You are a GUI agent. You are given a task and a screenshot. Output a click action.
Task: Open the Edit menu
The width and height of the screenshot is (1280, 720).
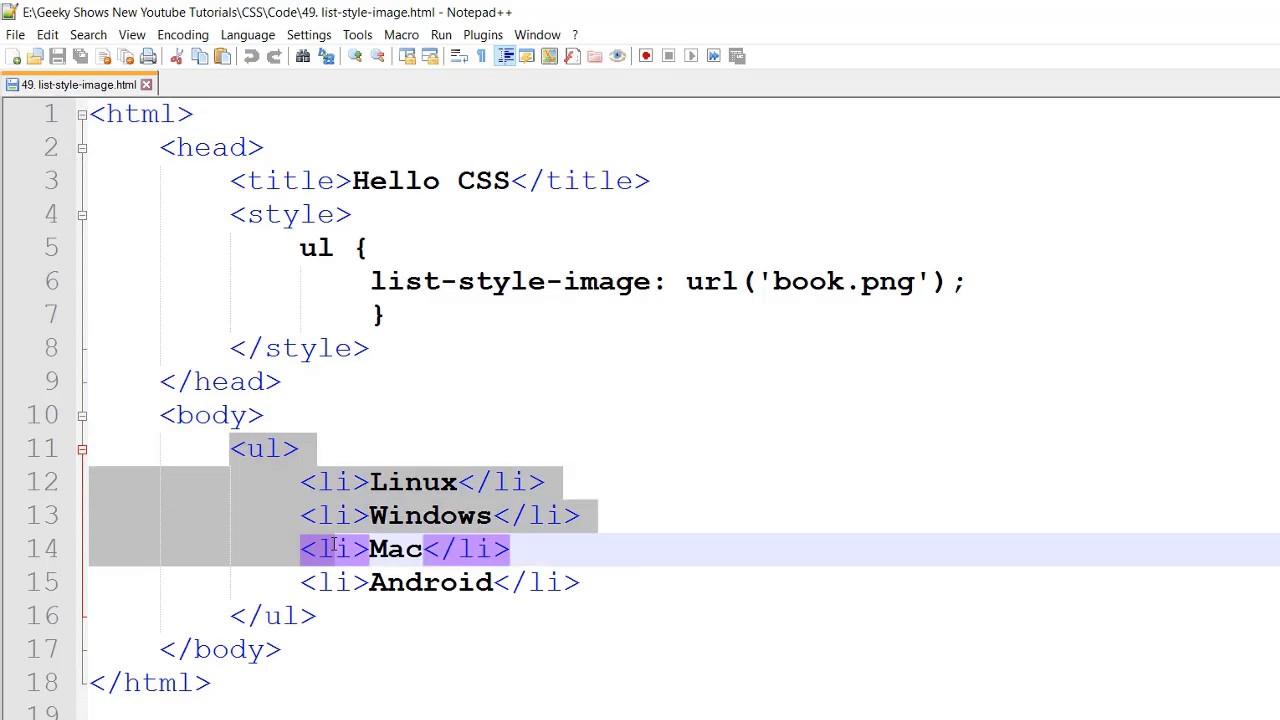tap(47, 35)
